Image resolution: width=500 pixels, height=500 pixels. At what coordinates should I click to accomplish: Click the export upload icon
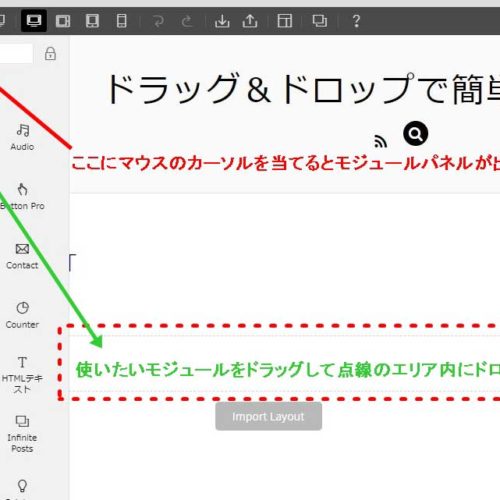(250, 21)
